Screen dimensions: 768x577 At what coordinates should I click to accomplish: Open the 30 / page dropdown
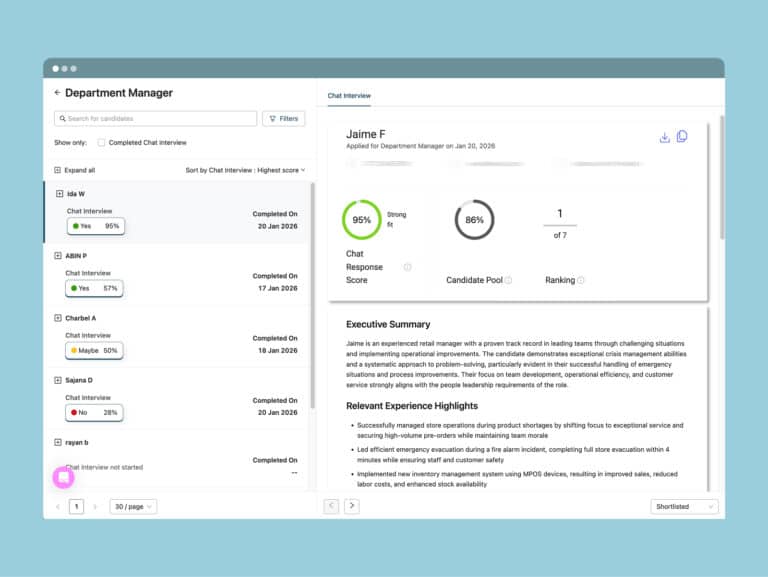click(x=133, y=506)
